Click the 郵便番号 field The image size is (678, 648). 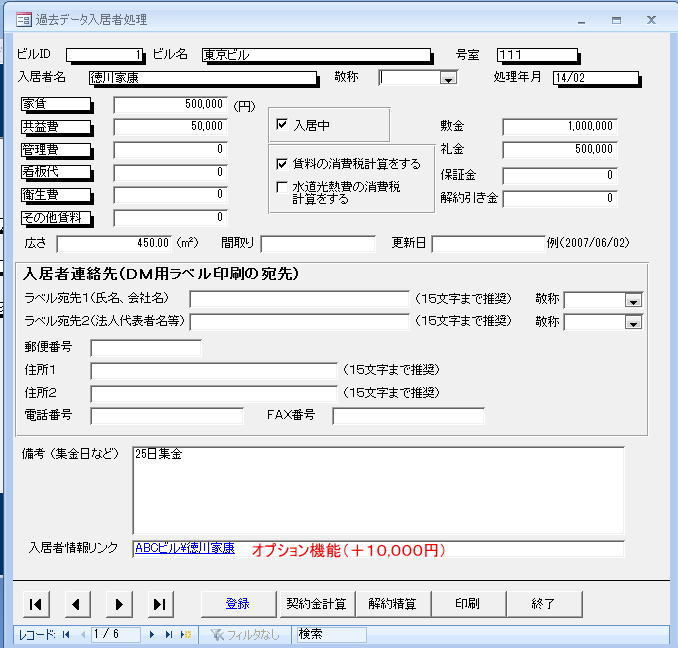point(146,348)
